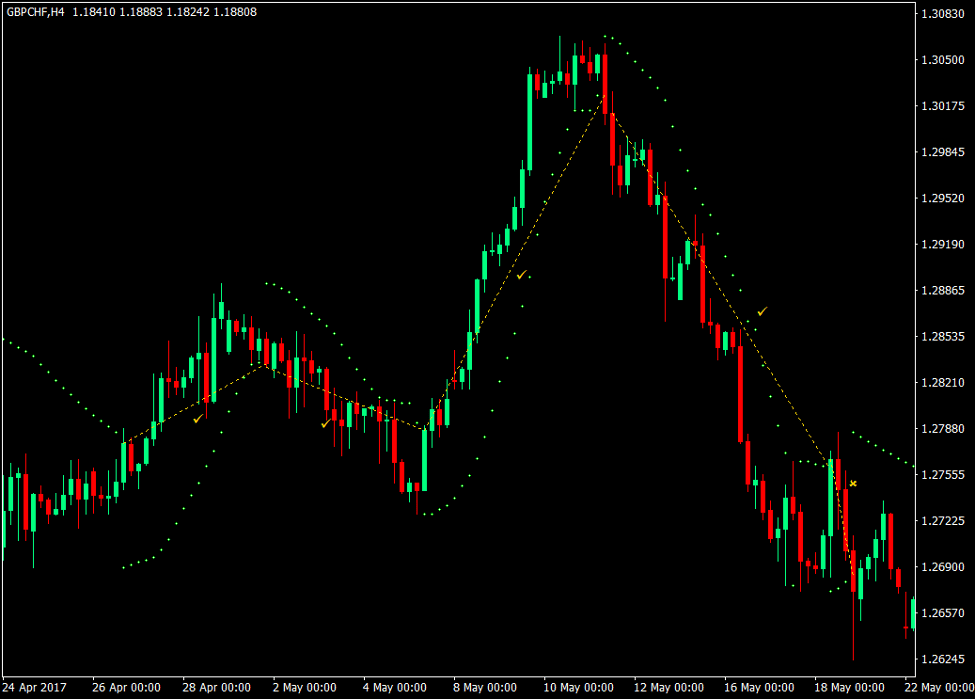977x700 pixels.
Task: Click the orange X exit marker near 18 May
Action: 852,482
